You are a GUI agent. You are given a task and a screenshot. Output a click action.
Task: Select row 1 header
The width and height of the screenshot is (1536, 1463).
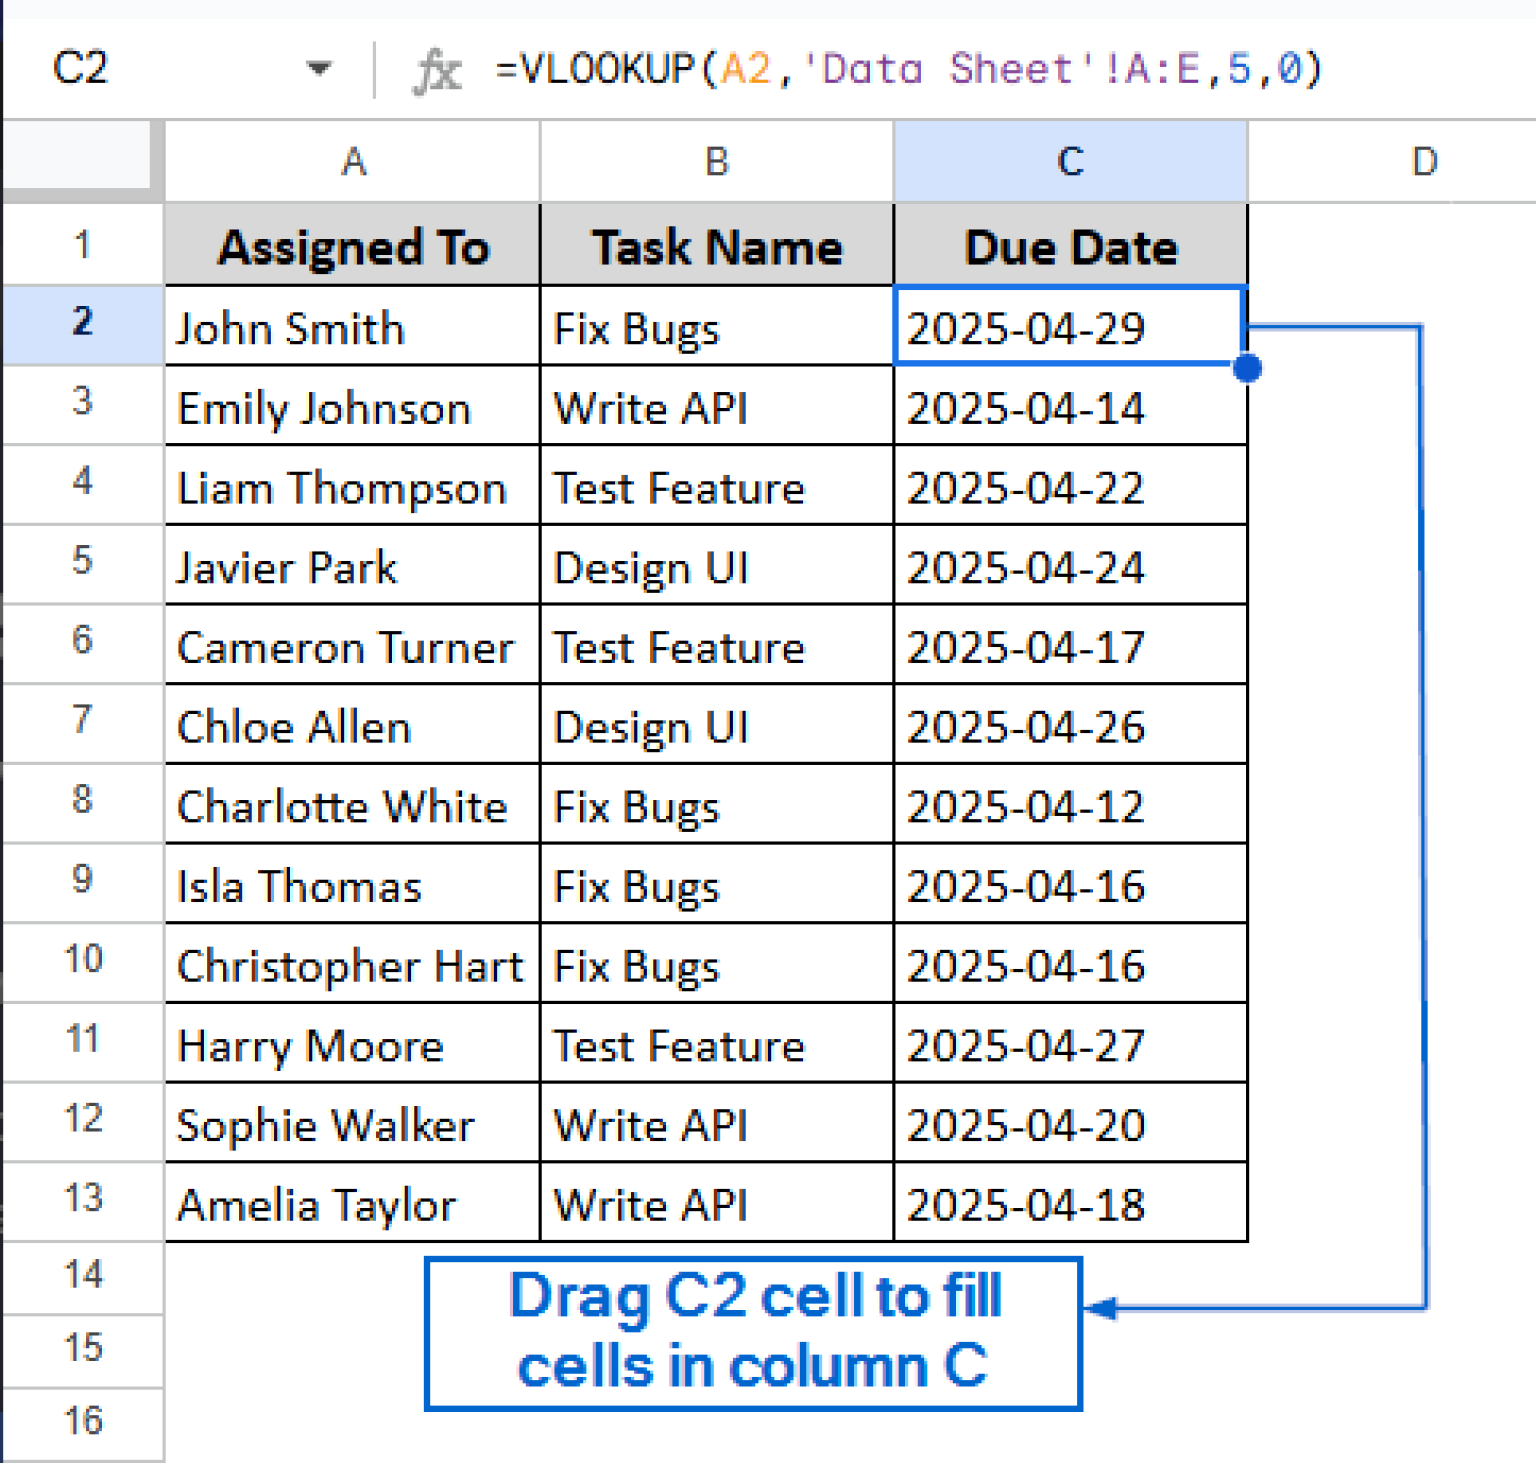click(x=81, y=244)
